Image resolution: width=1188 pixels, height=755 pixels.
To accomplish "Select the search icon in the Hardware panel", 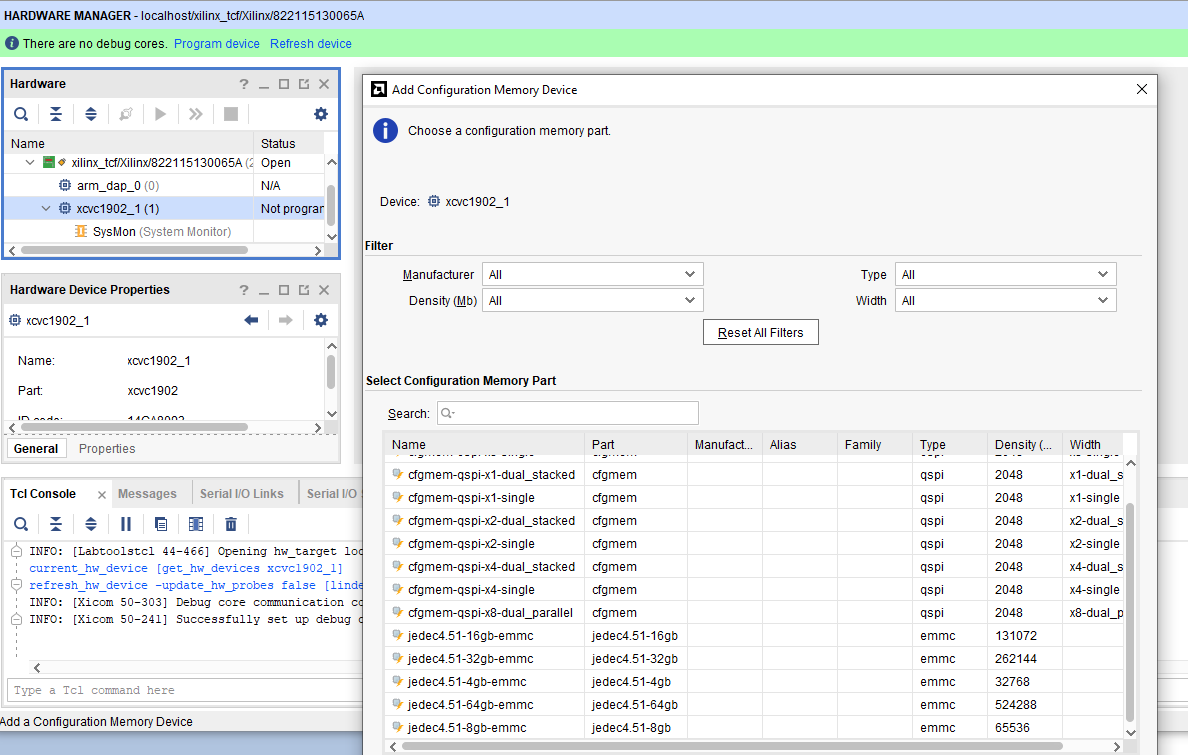I will click(21, 113).
